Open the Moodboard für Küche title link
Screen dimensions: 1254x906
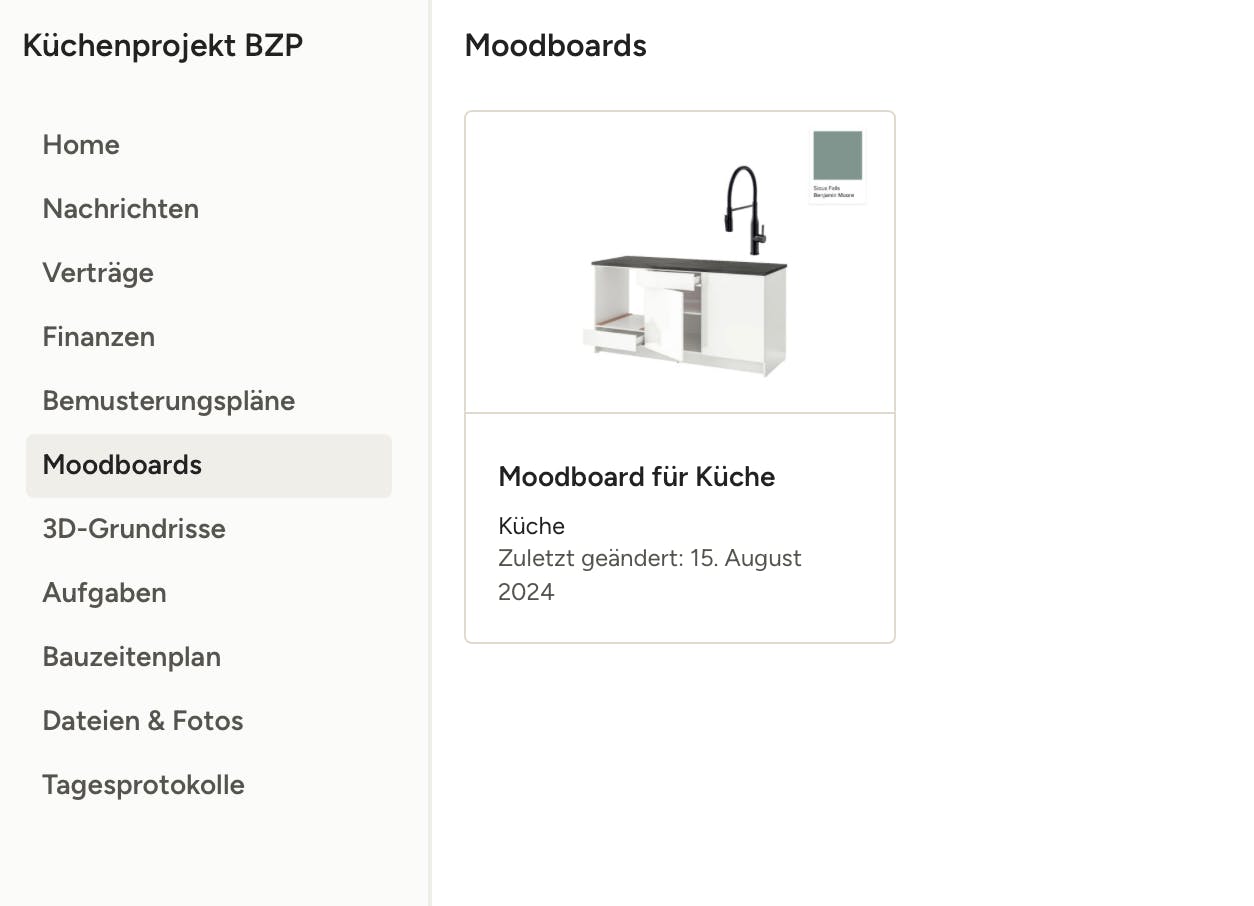(636, 477)
